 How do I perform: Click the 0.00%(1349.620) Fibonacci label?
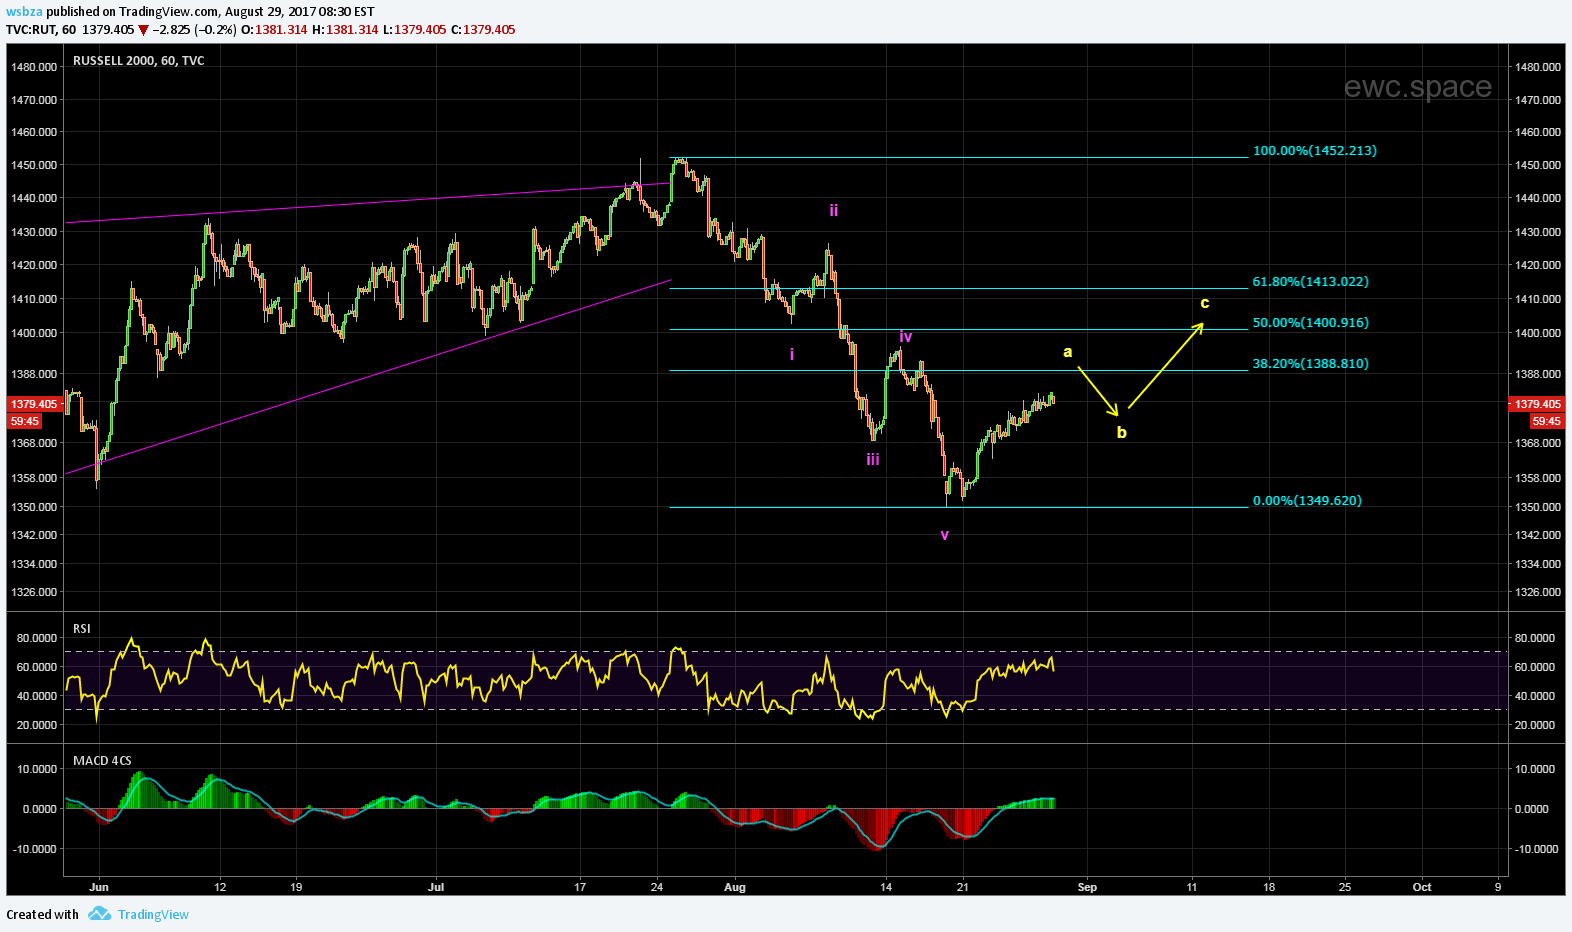click(1307, 501)
